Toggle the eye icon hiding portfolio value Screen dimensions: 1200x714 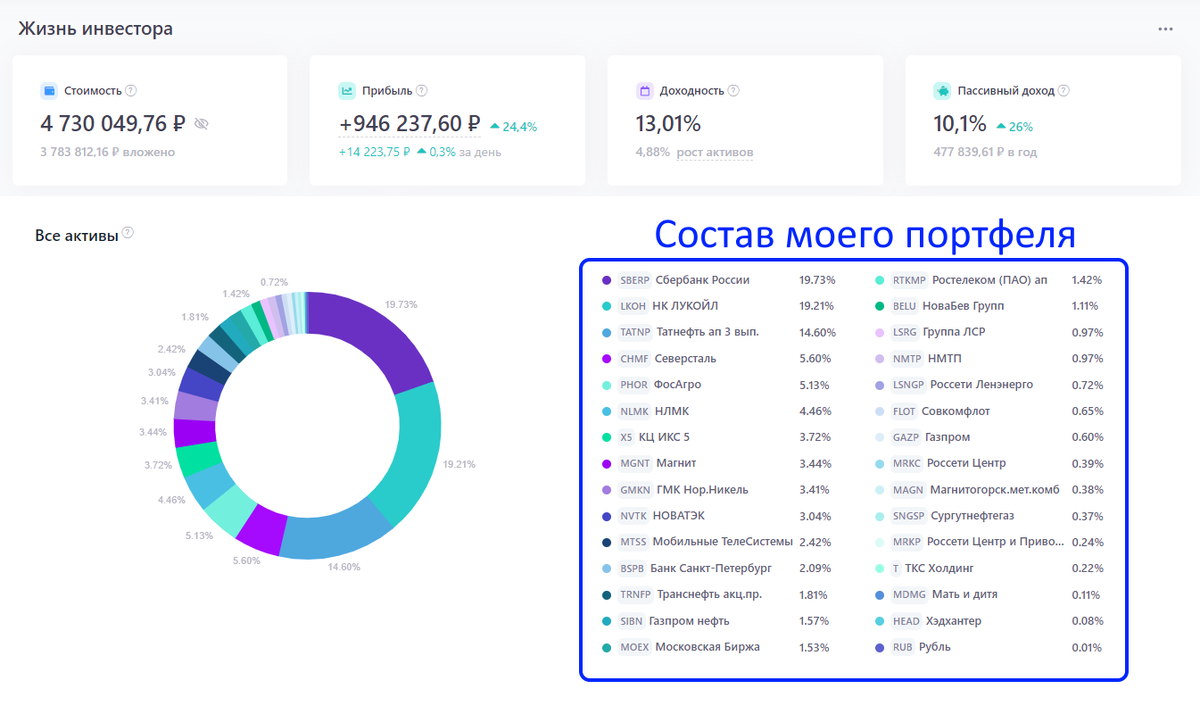coord(201,124)
